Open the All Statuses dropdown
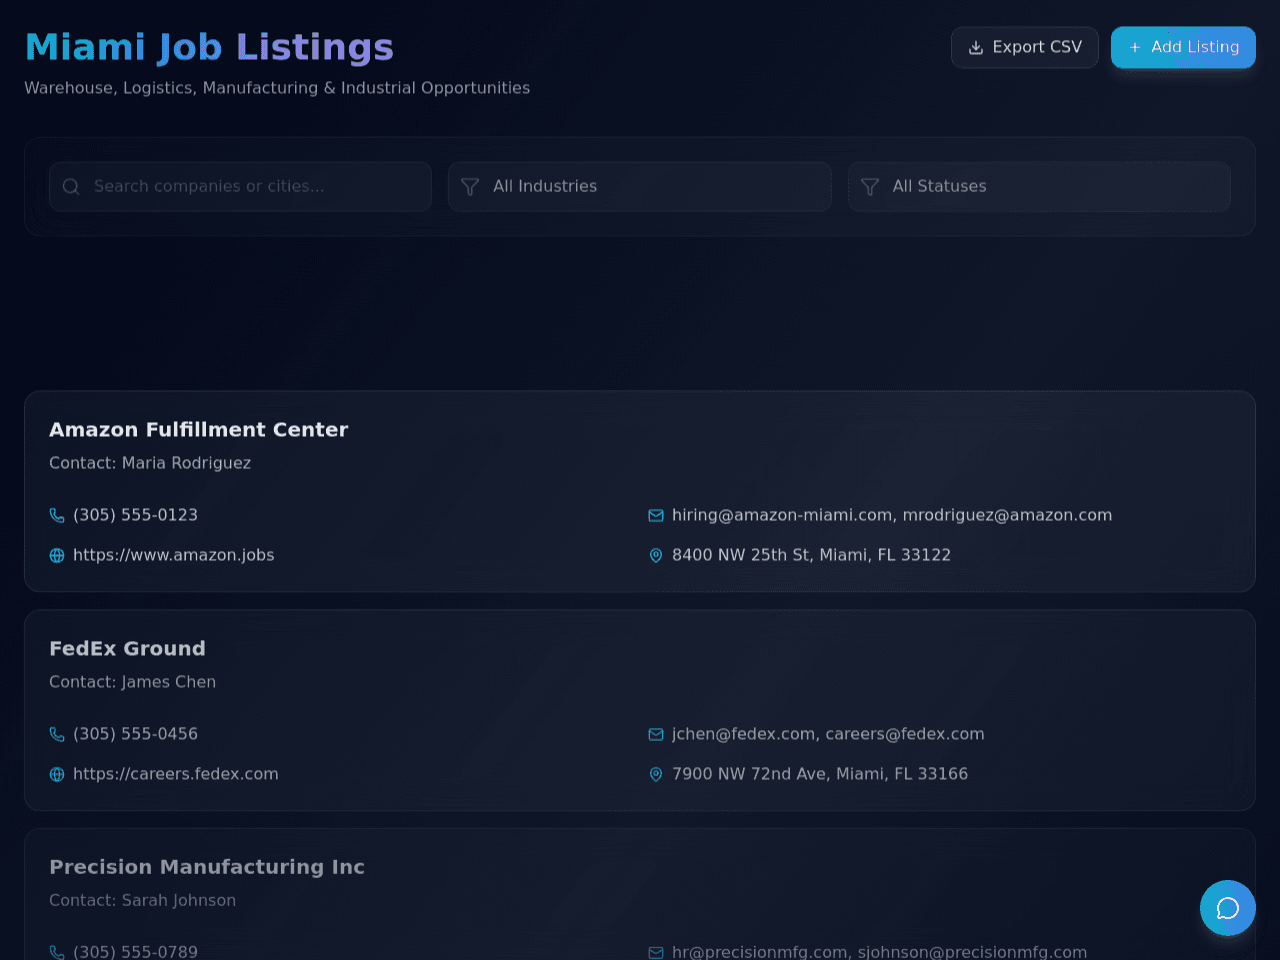 1039,186
